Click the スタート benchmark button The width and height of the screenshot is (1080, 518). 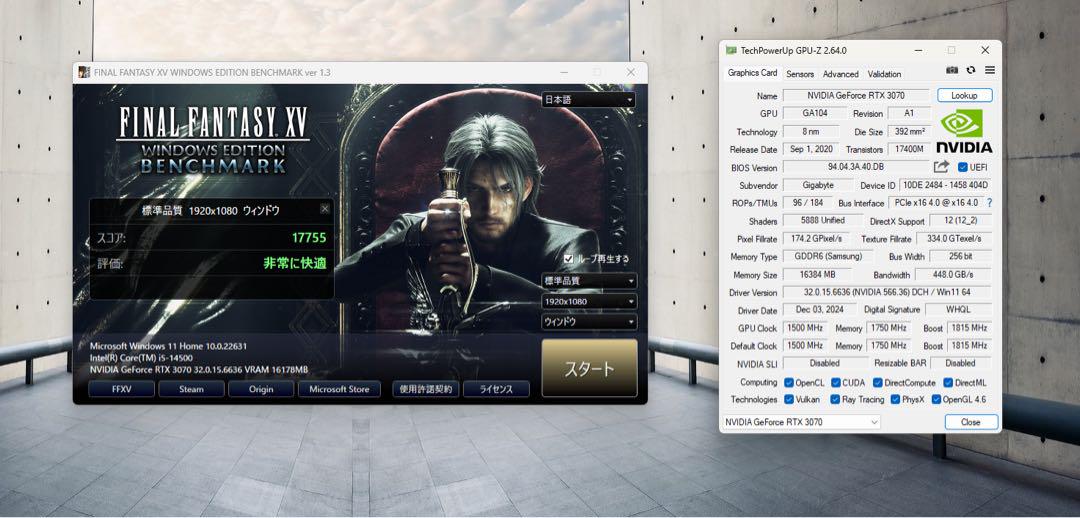(590, 369)
